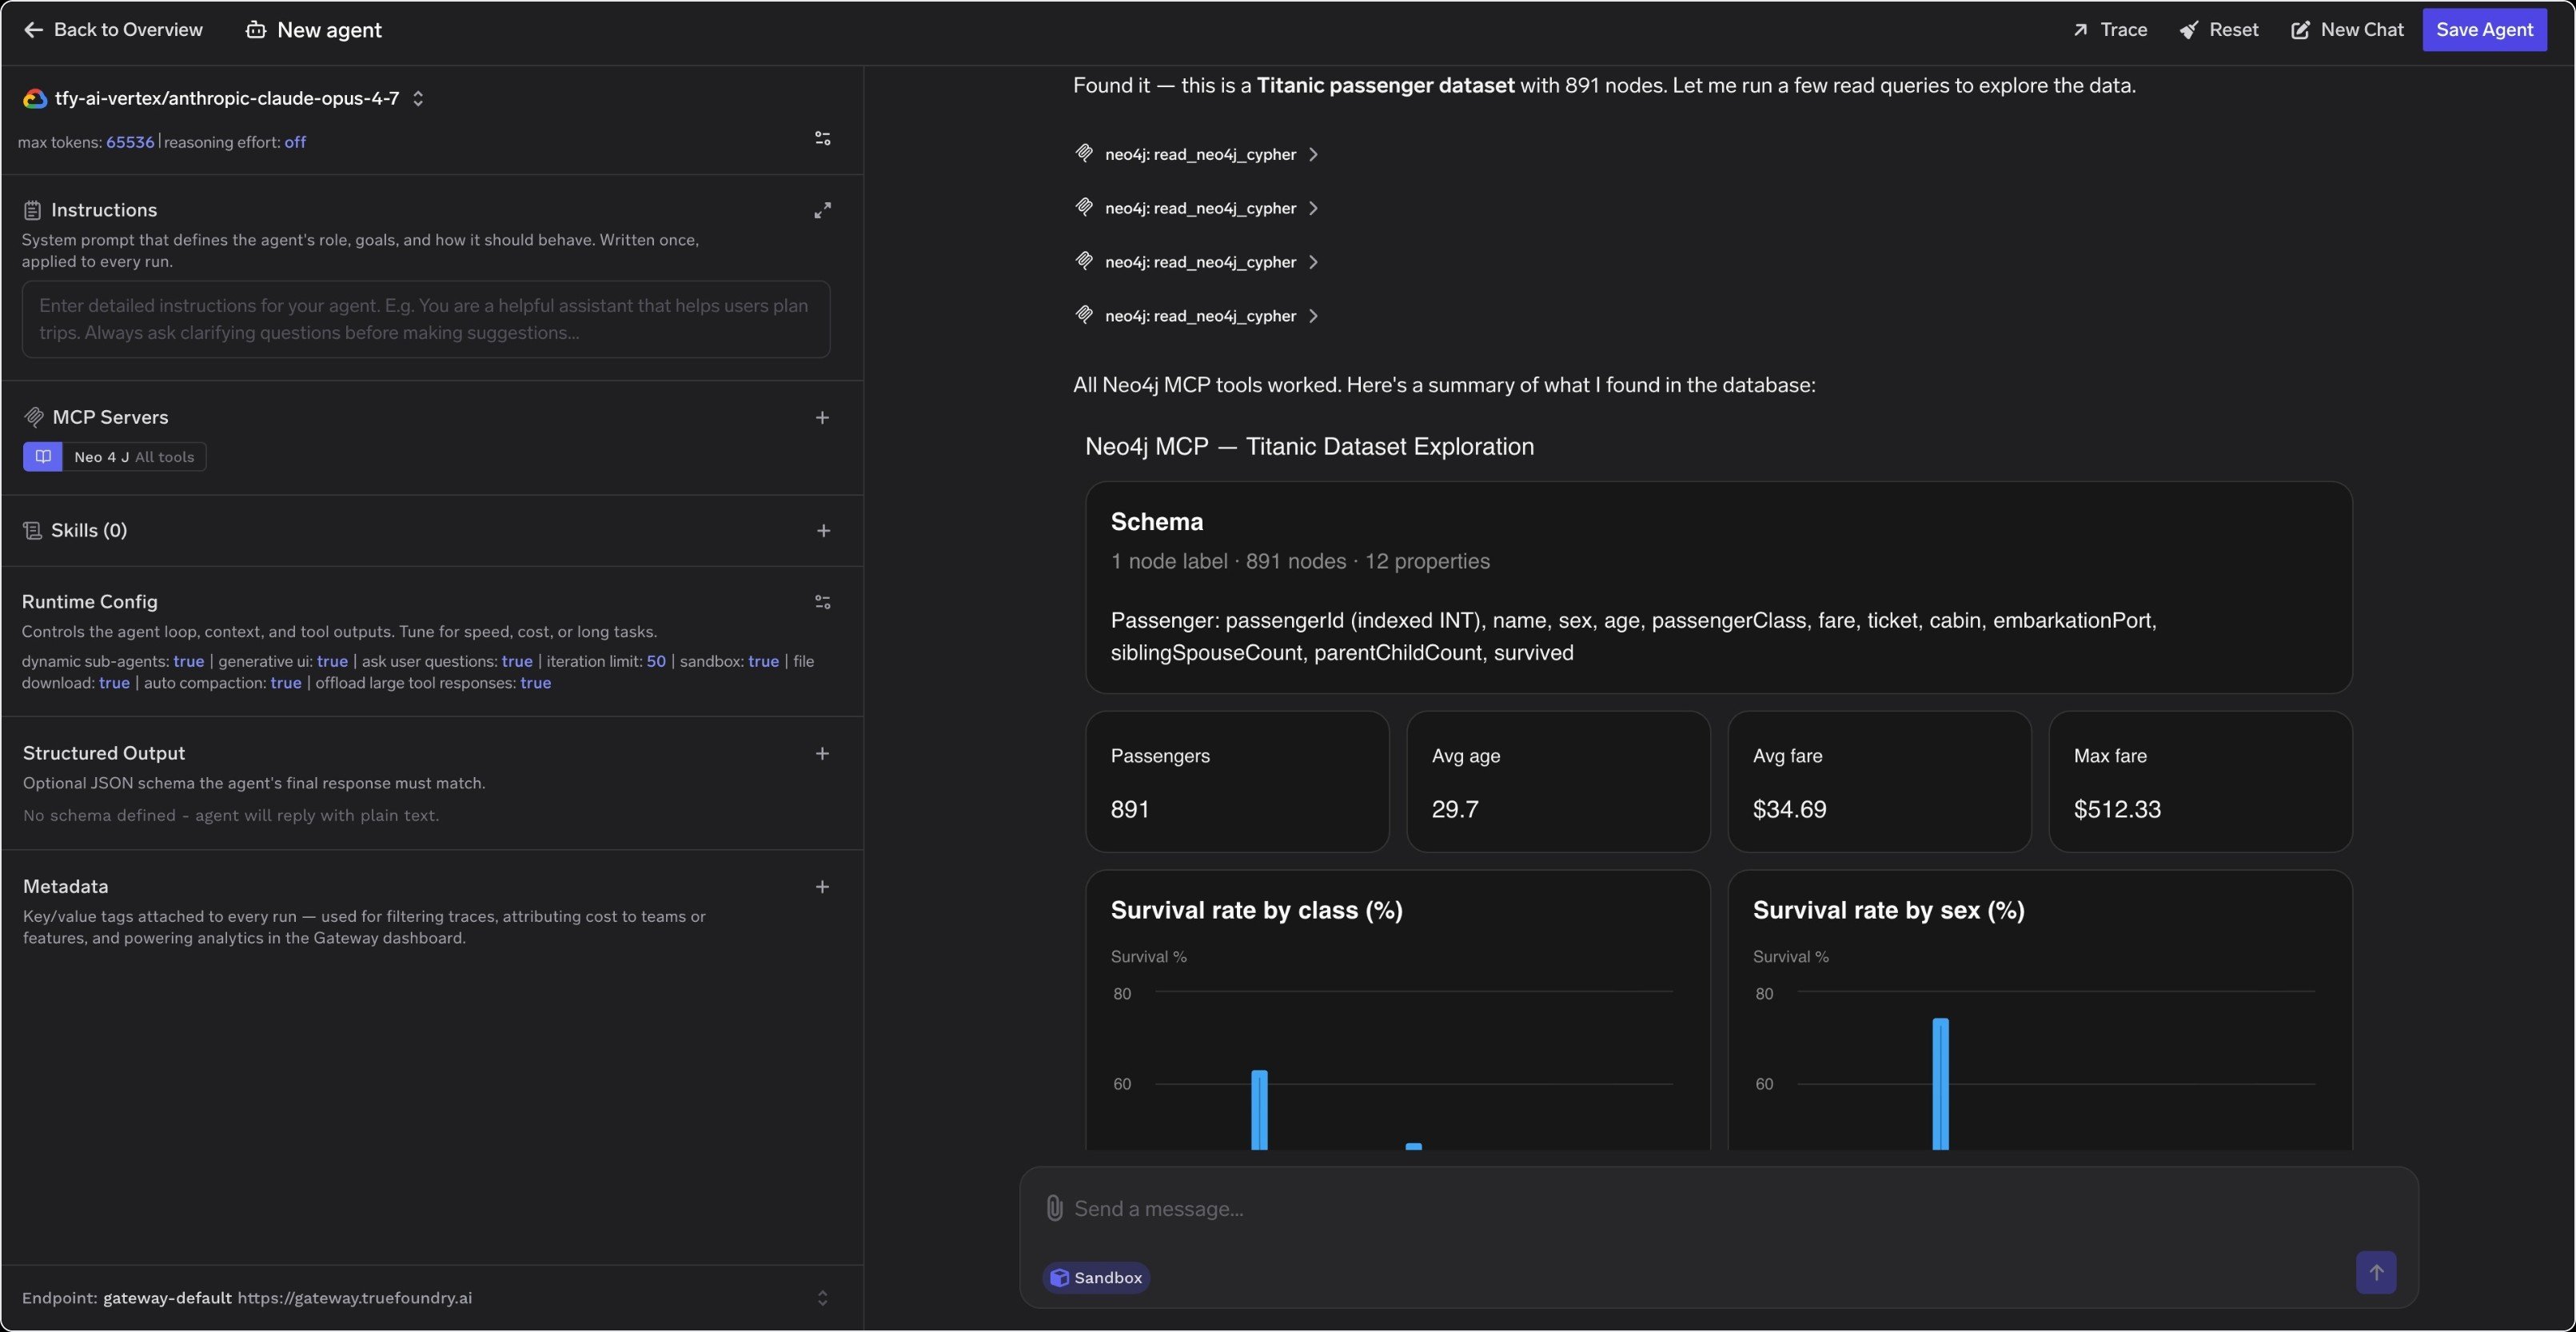Screen dimensions: 2576x1332
Task: Click the robot icon beside New agent
Action: pos(256,30)
